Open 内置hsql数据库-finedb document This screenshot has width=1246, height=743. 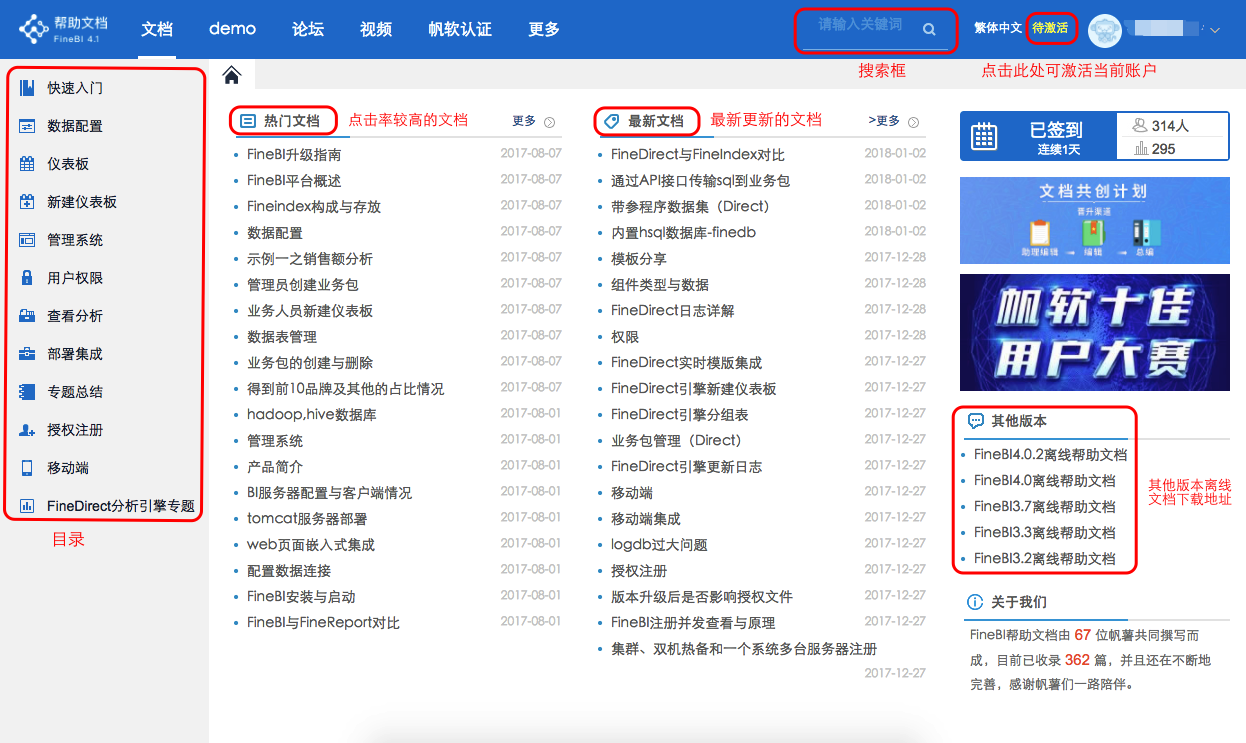[x=683, y=233]
